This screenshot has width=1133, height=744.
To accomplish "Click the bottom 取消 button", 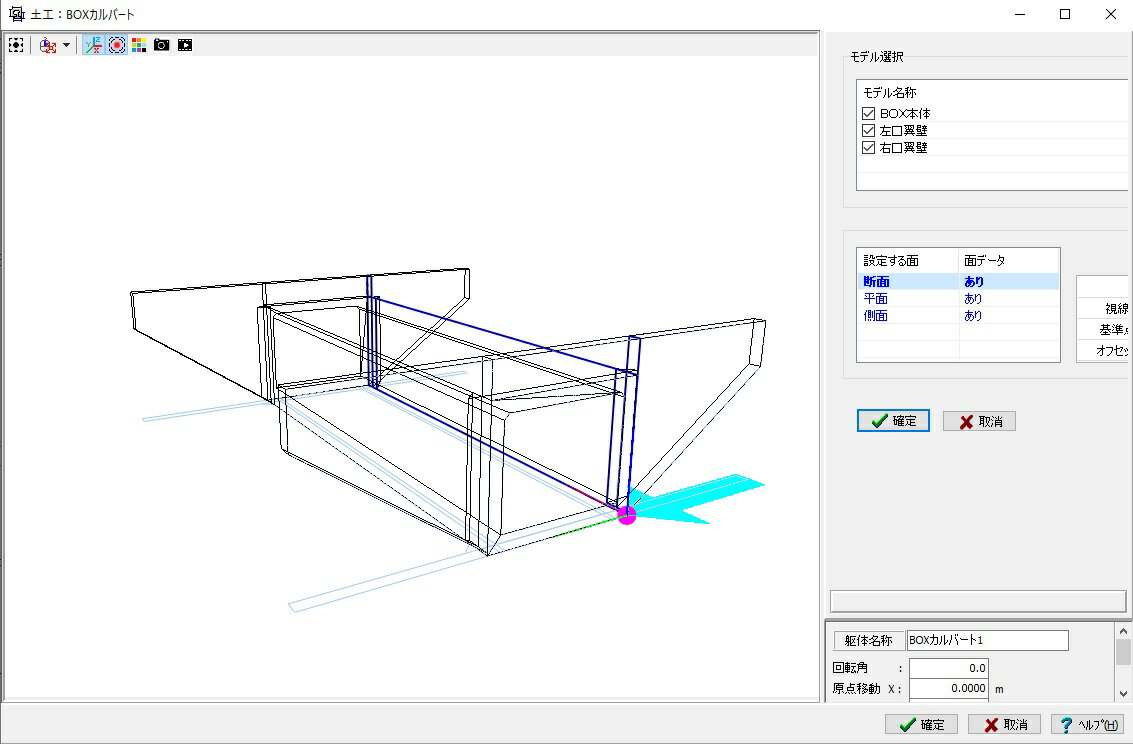I will point(1004,724).
